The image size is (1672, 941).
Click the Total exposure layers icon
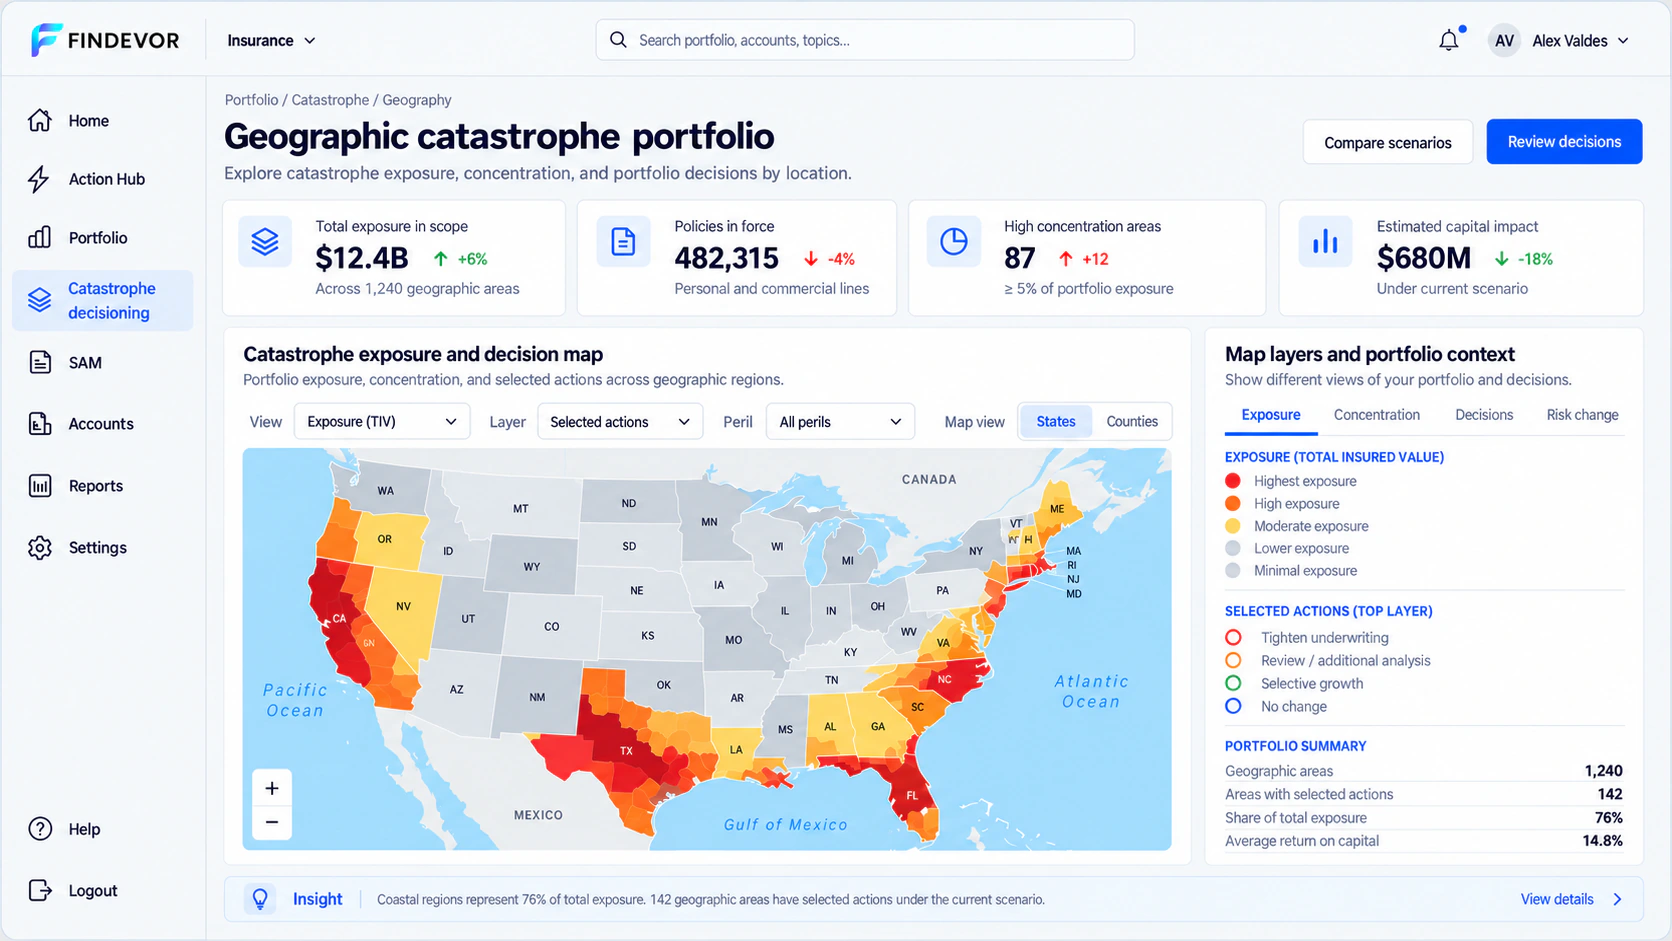point(265,242)
